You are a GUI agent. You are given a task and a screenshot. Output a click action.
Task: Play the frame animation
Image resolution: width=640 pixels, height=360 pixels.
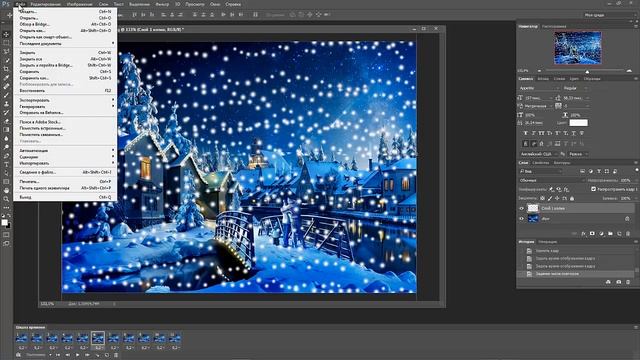(x=78, y=355)
